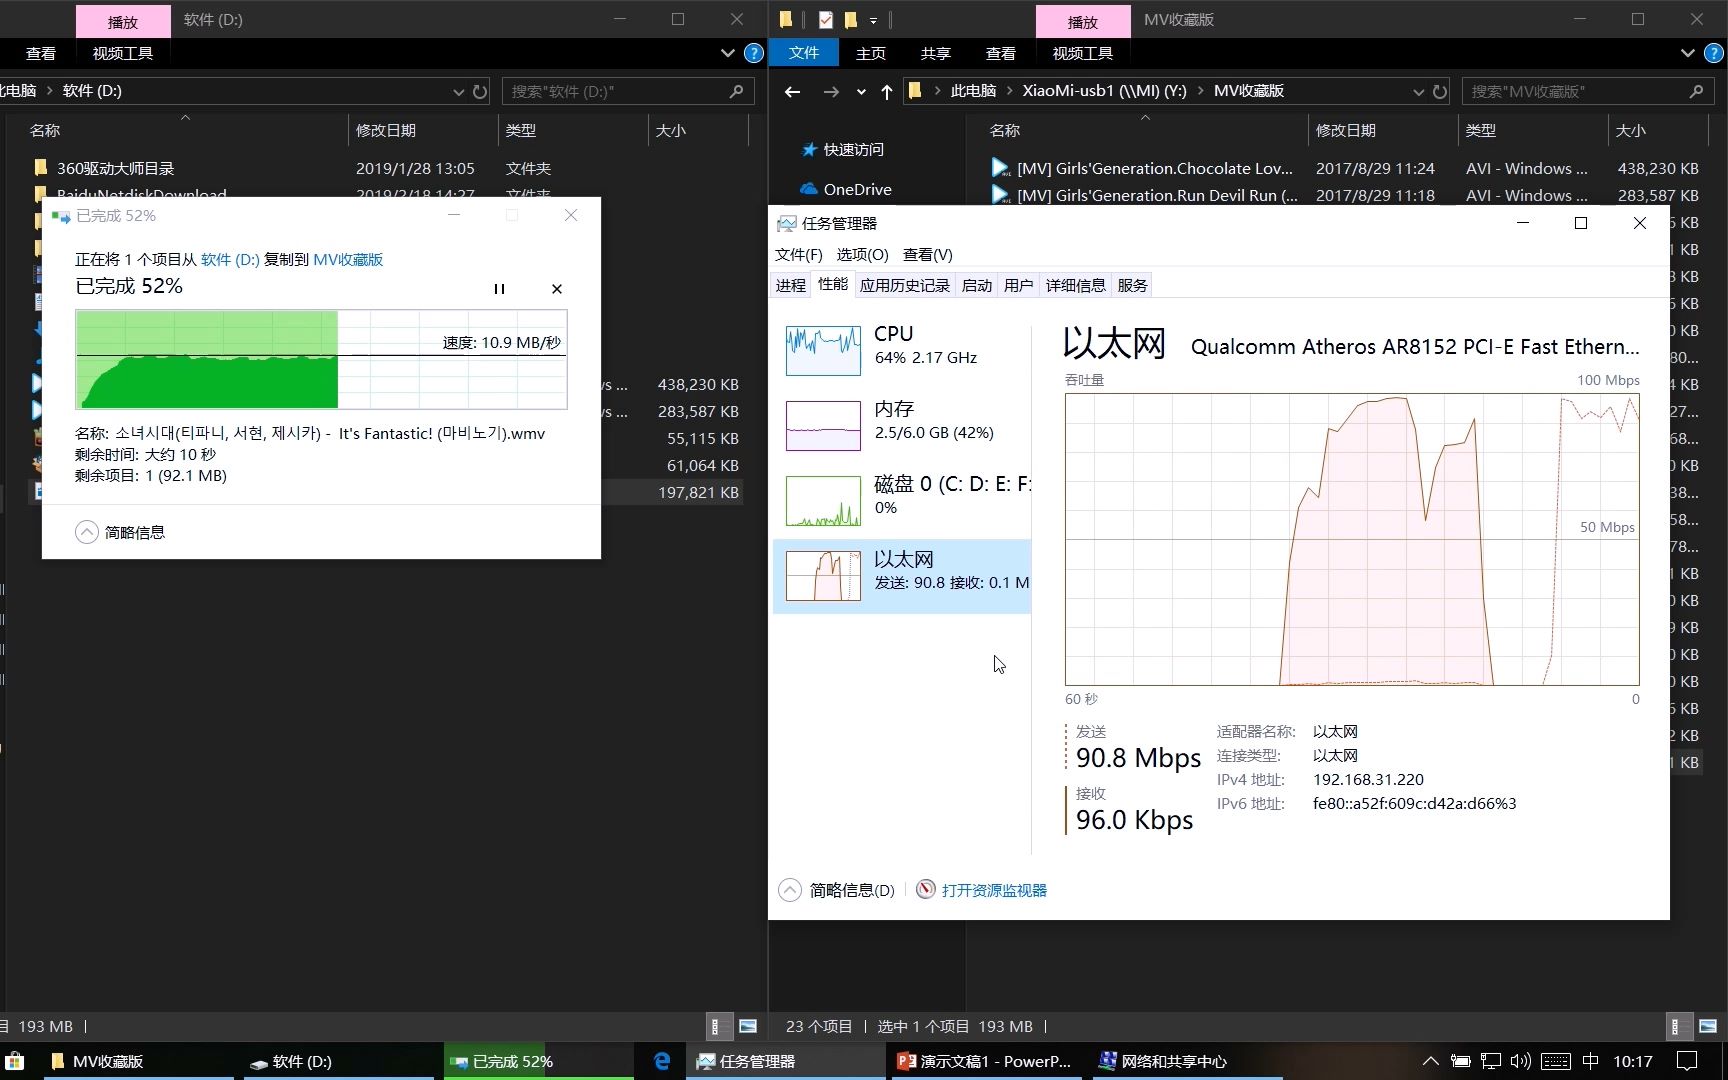Select CPU performance graph thumbnail
This screenshot has width=1728, height=1080.
point(823,351)
